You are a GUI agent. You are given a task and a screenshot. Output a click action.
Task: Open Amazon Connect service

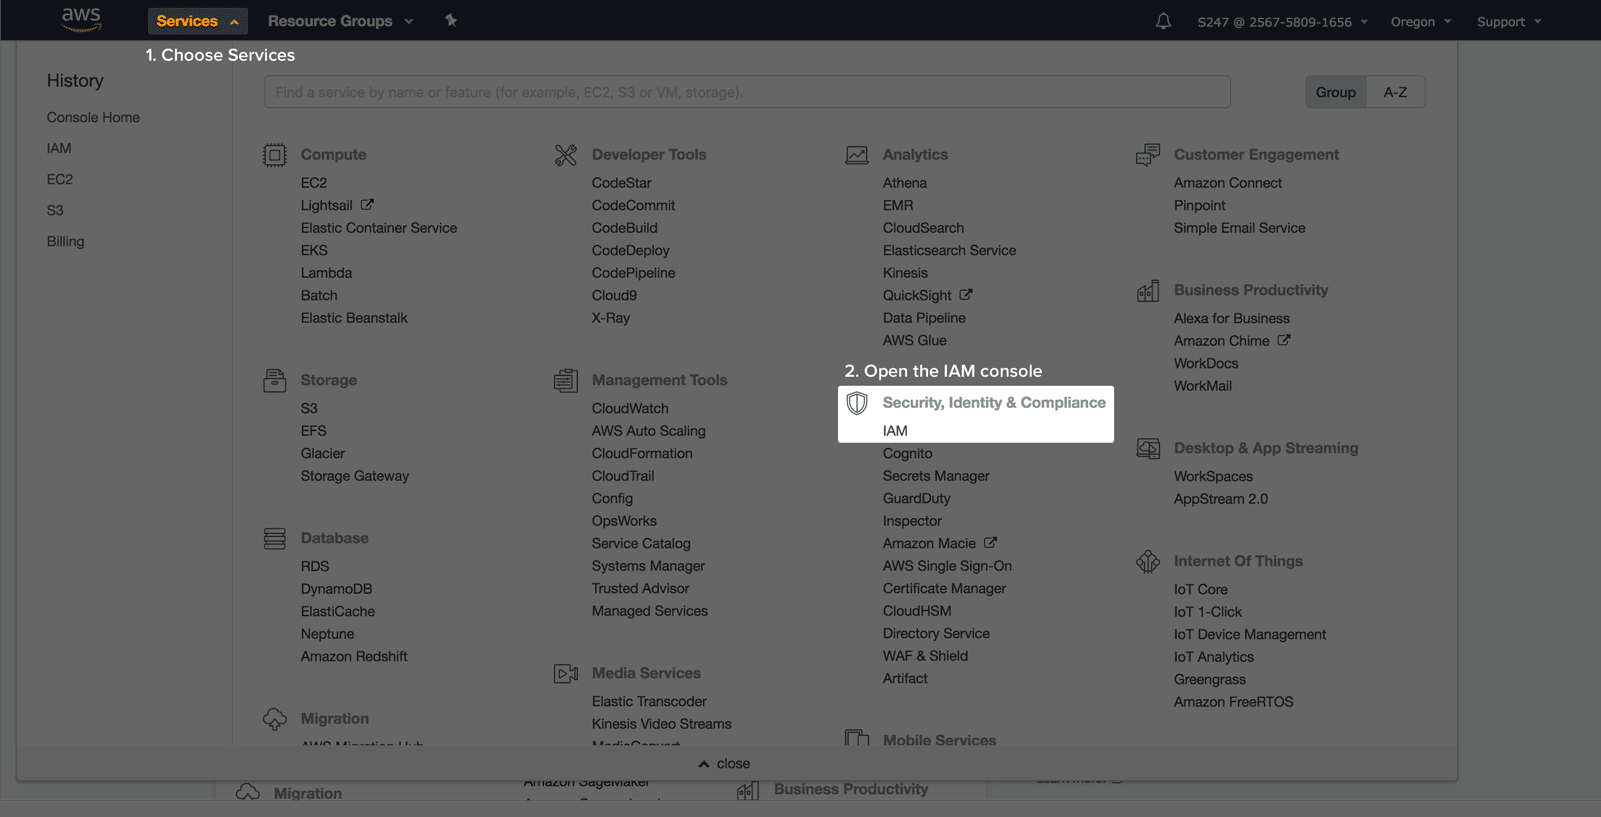[x=1228, y=183]
